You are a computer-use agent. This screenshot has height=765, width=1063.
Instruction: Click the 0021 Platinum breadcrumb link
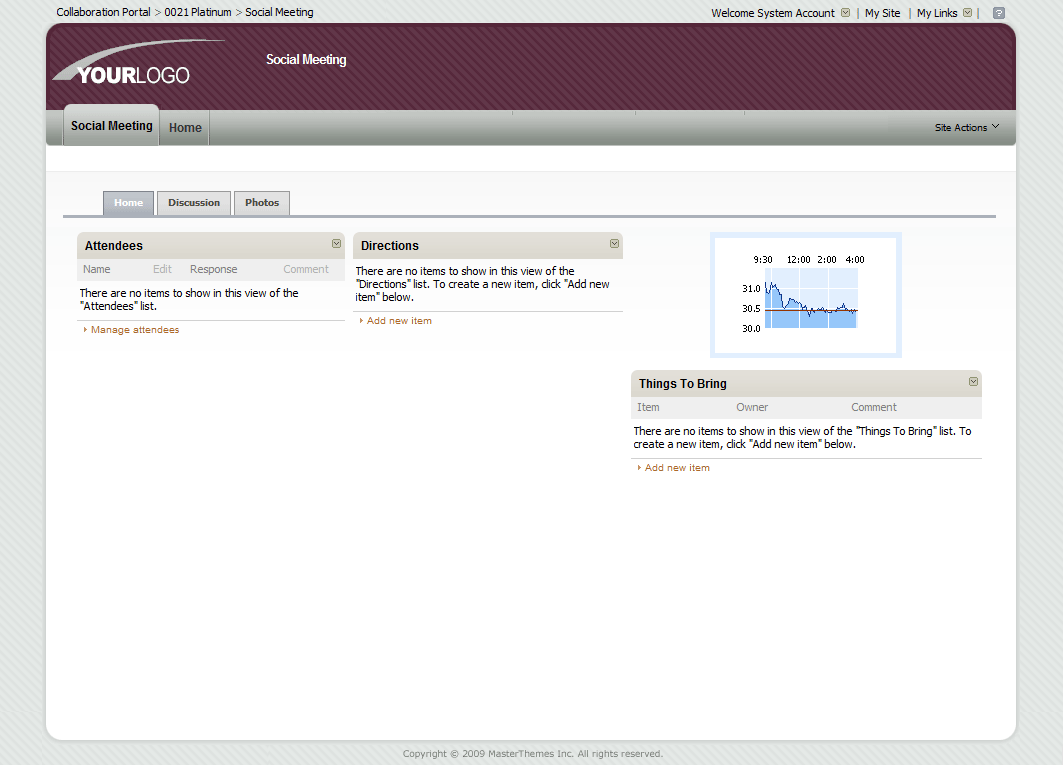pyautogui.click(x=197, y=13)
